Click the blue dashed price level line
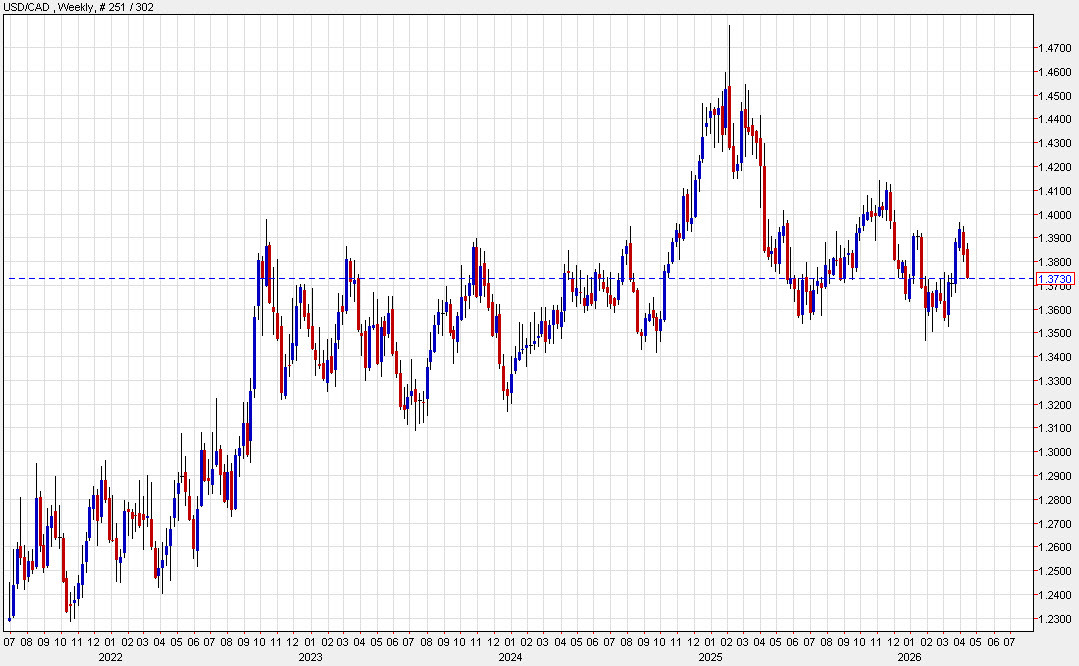The width and height of the screenshot is (1079, 666). 600,278
